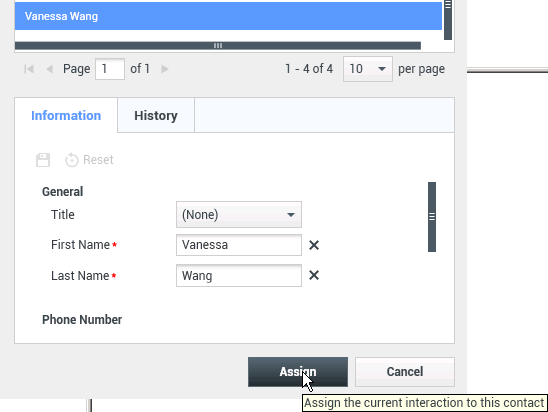The image size is (548, 412).
Task: Assign interaction to this contact
Action: (x=298, y=372)
